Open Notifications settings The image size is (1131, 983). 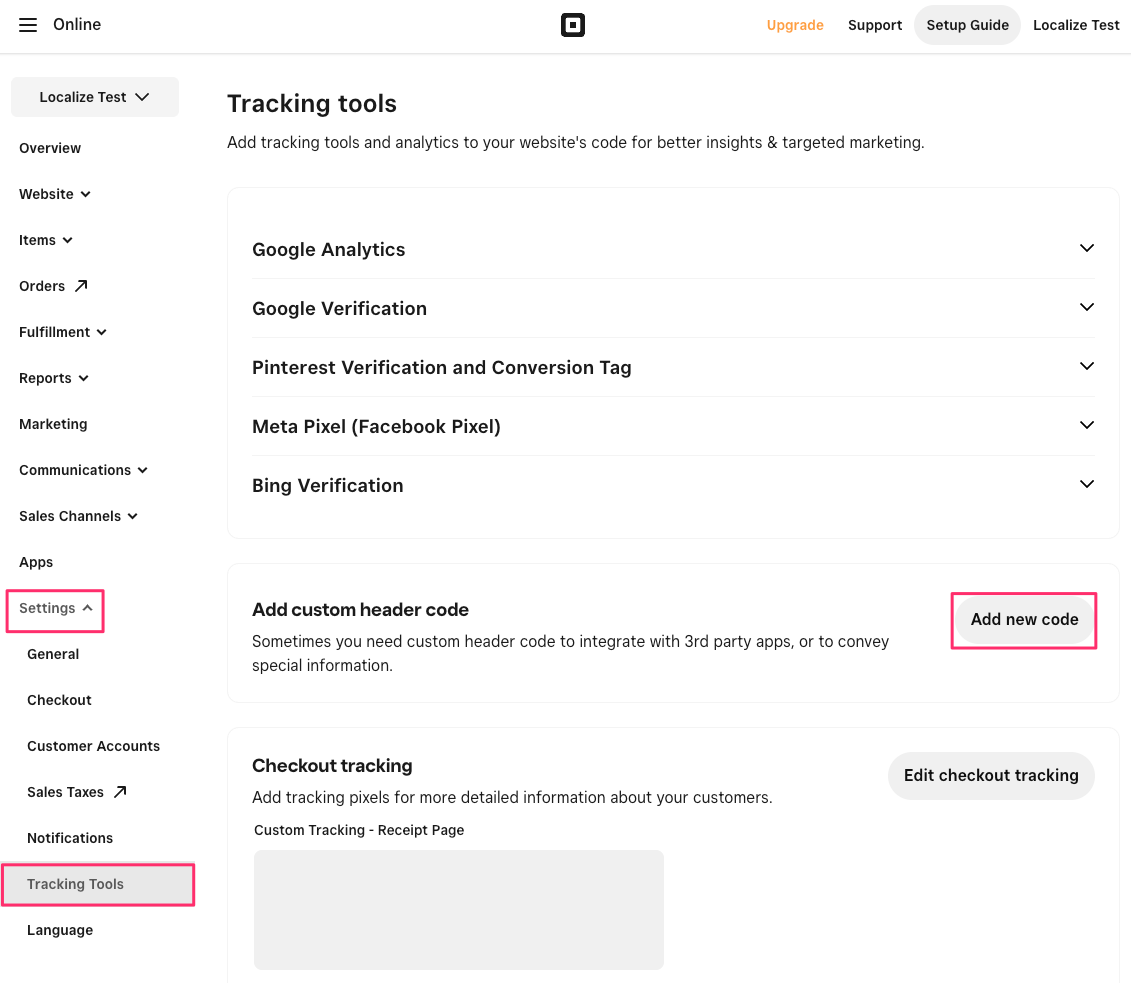pos(70,838)
